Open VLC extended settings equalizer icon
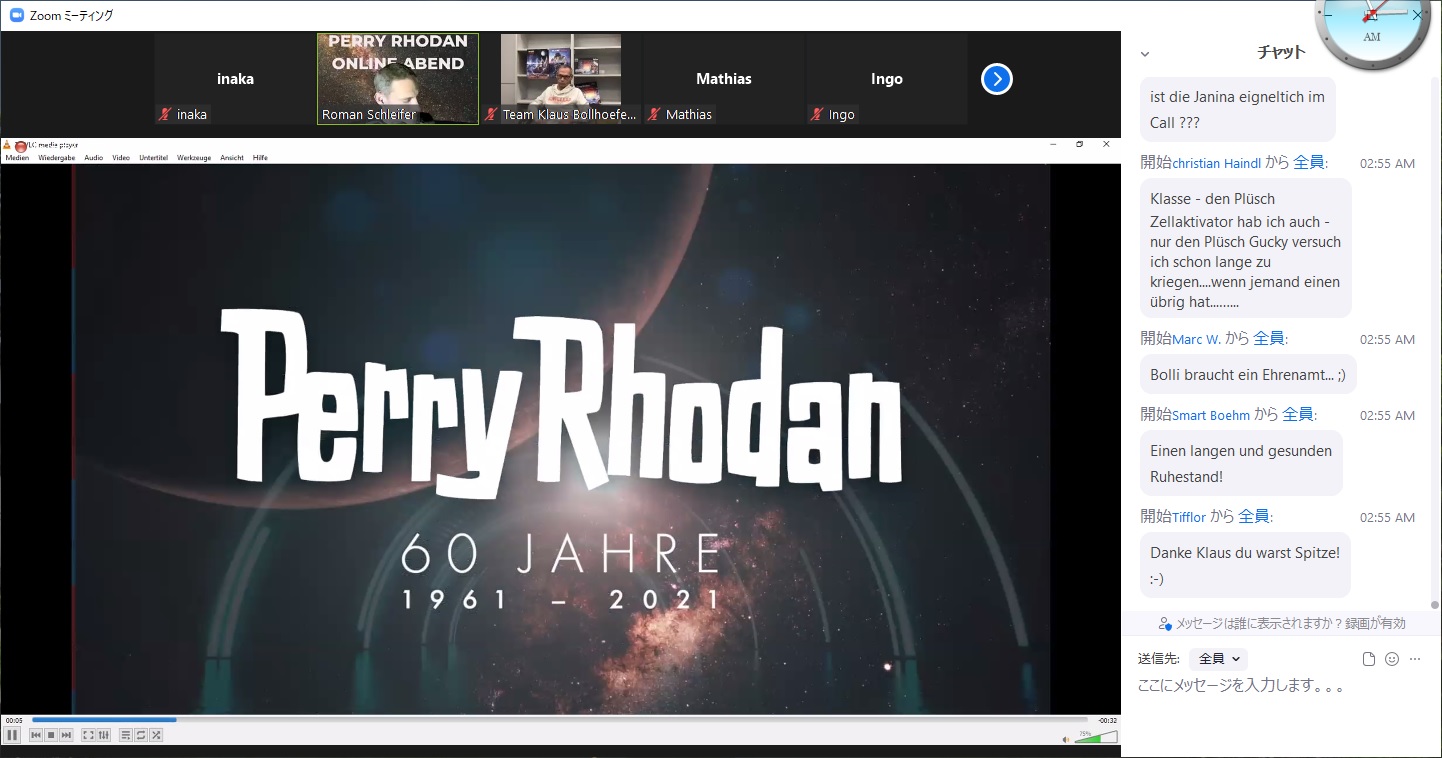The width and height of the screenshot is (1442, 758). tap(103, 735)
